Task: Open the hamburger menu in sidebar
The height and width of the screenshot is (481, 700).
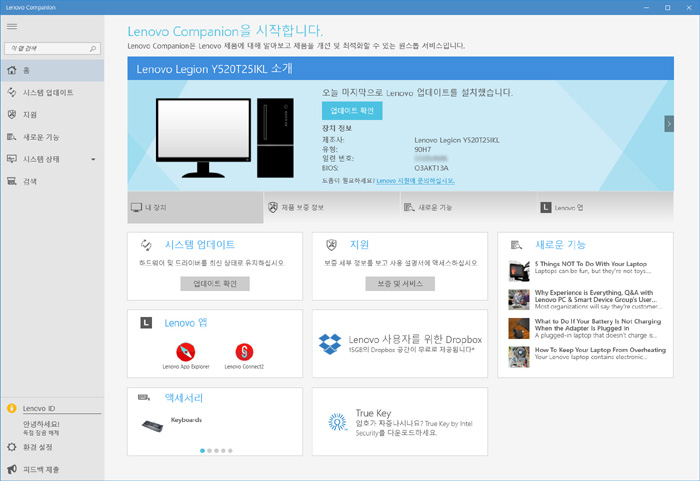Action: [12, 26]
